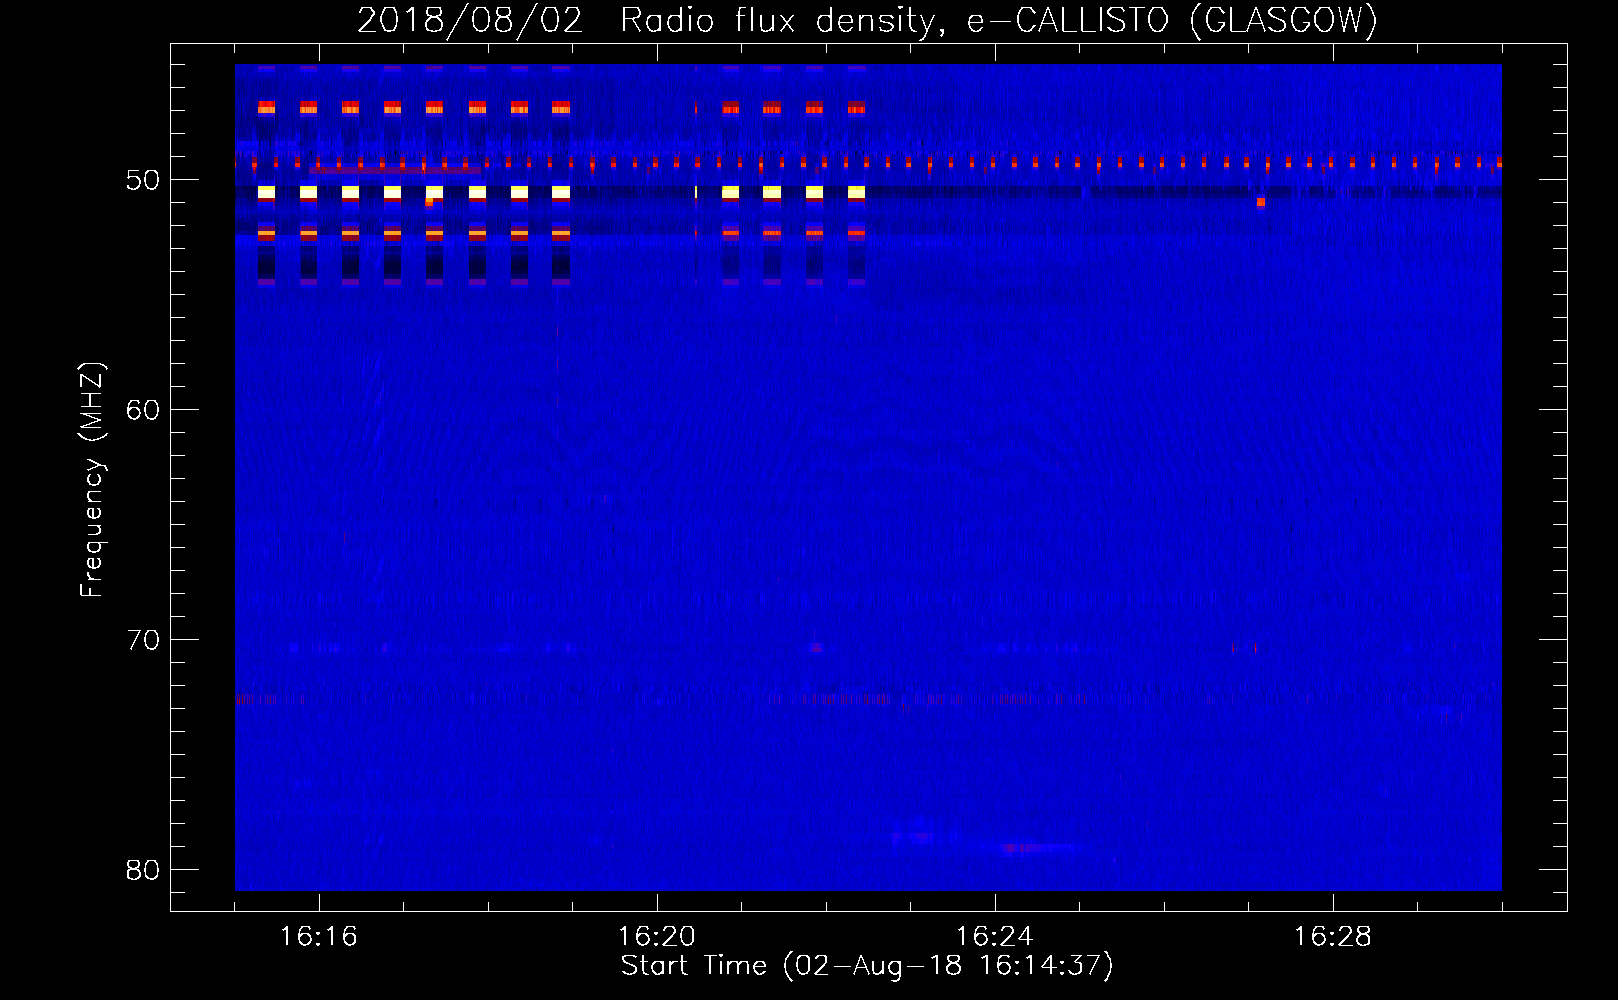Click the plot title '2018/08/02 Radio flux density, e-CALLISTO (GLASGOW)'
Screen dimensions: 1618x1000
[x=867, y=20]
